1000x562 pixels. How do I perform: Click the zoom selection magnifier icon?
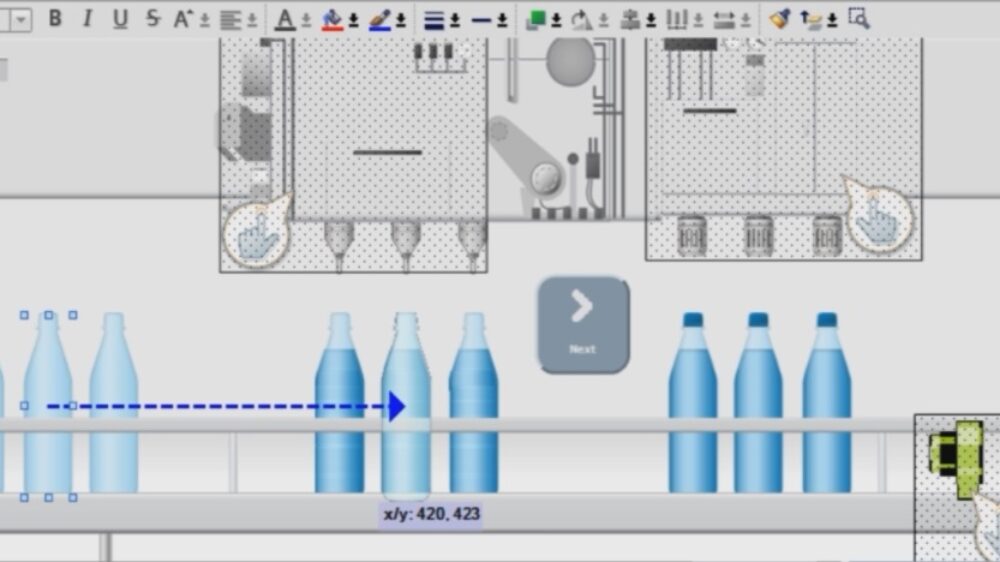click(859, 18)
